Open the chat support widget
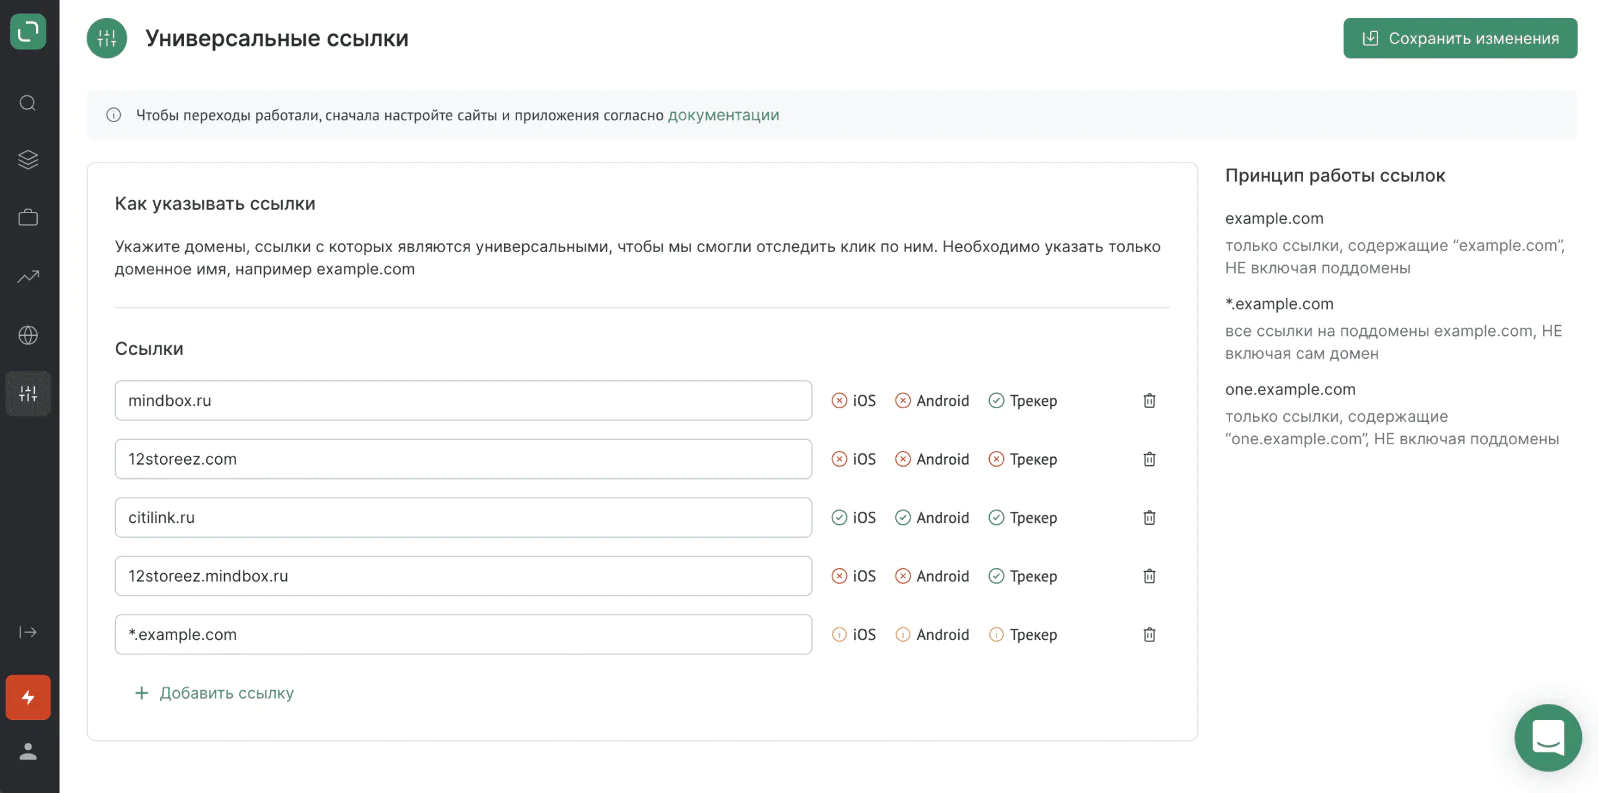 tap(1548, 738)
